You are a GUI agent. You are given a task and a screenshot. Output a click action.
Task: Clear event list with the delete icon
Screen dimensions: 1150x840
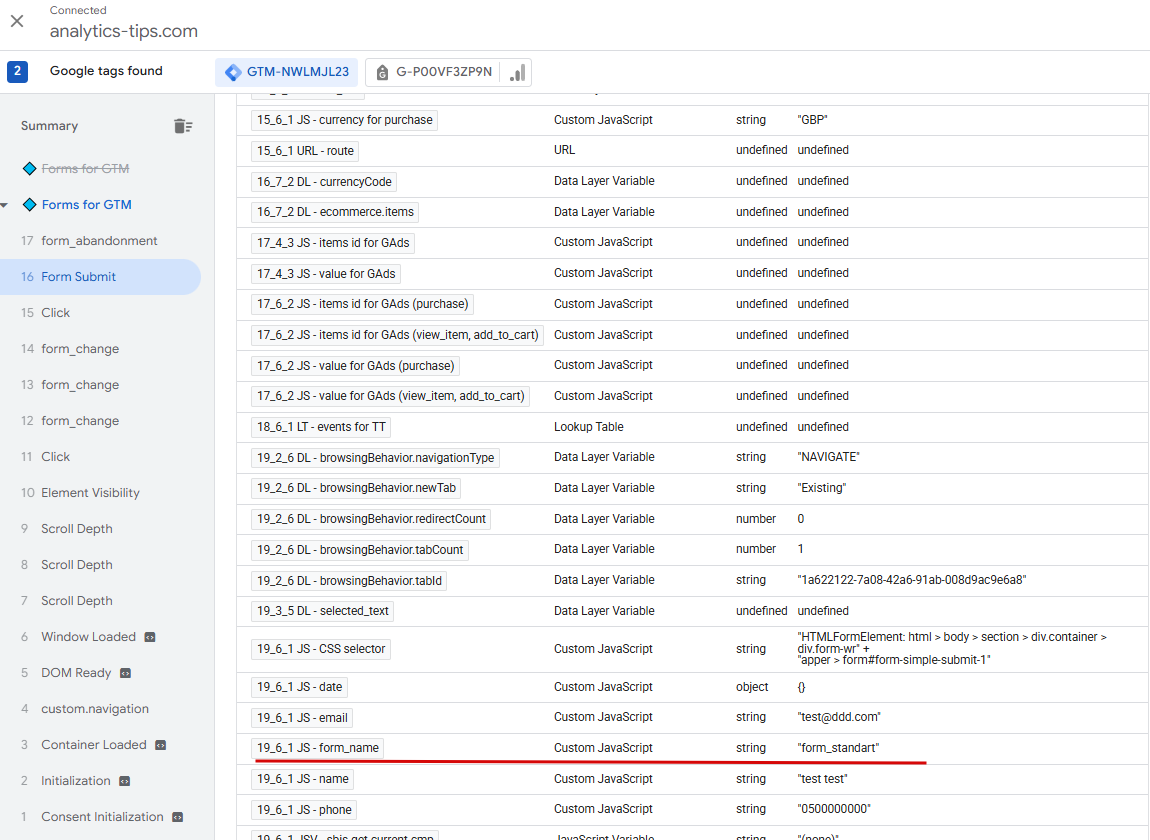[x=183, y=126]
